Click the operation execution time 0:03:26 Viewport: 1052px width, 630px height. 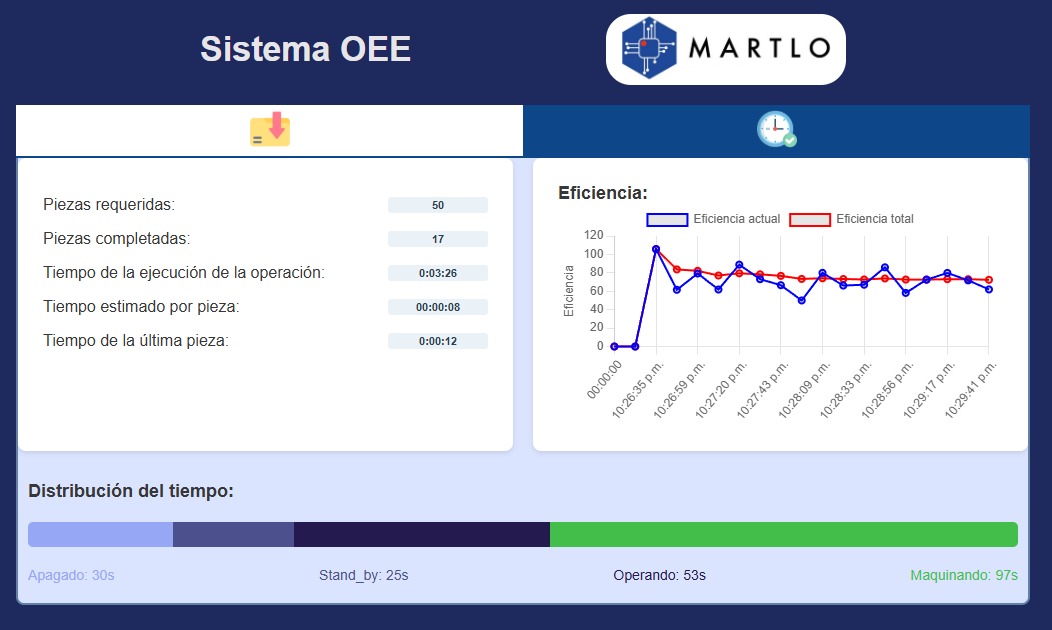(438, 273)
